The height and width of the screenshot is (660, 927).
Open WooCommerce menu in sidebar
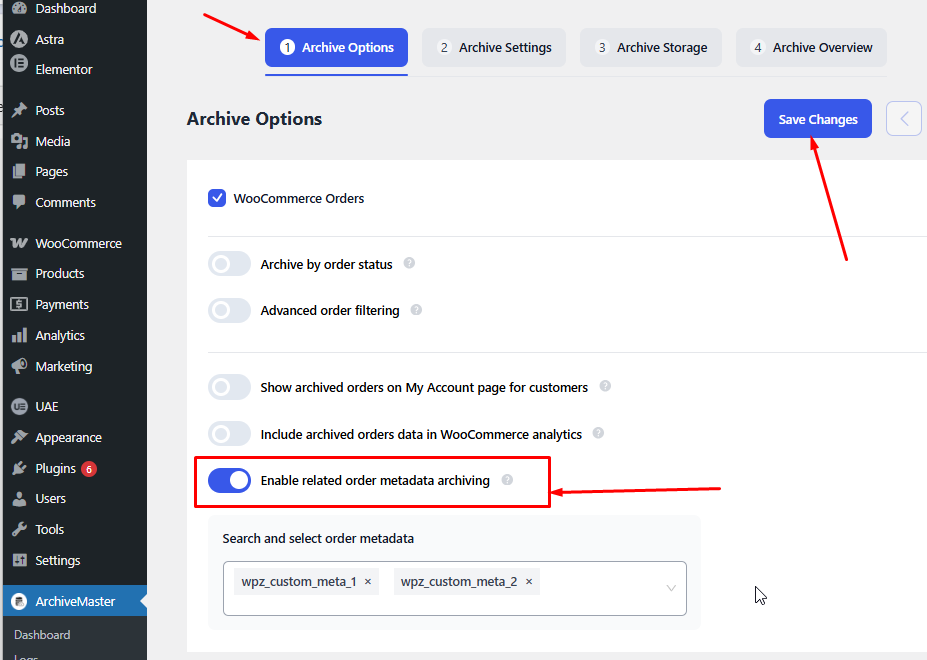[75, 243]
